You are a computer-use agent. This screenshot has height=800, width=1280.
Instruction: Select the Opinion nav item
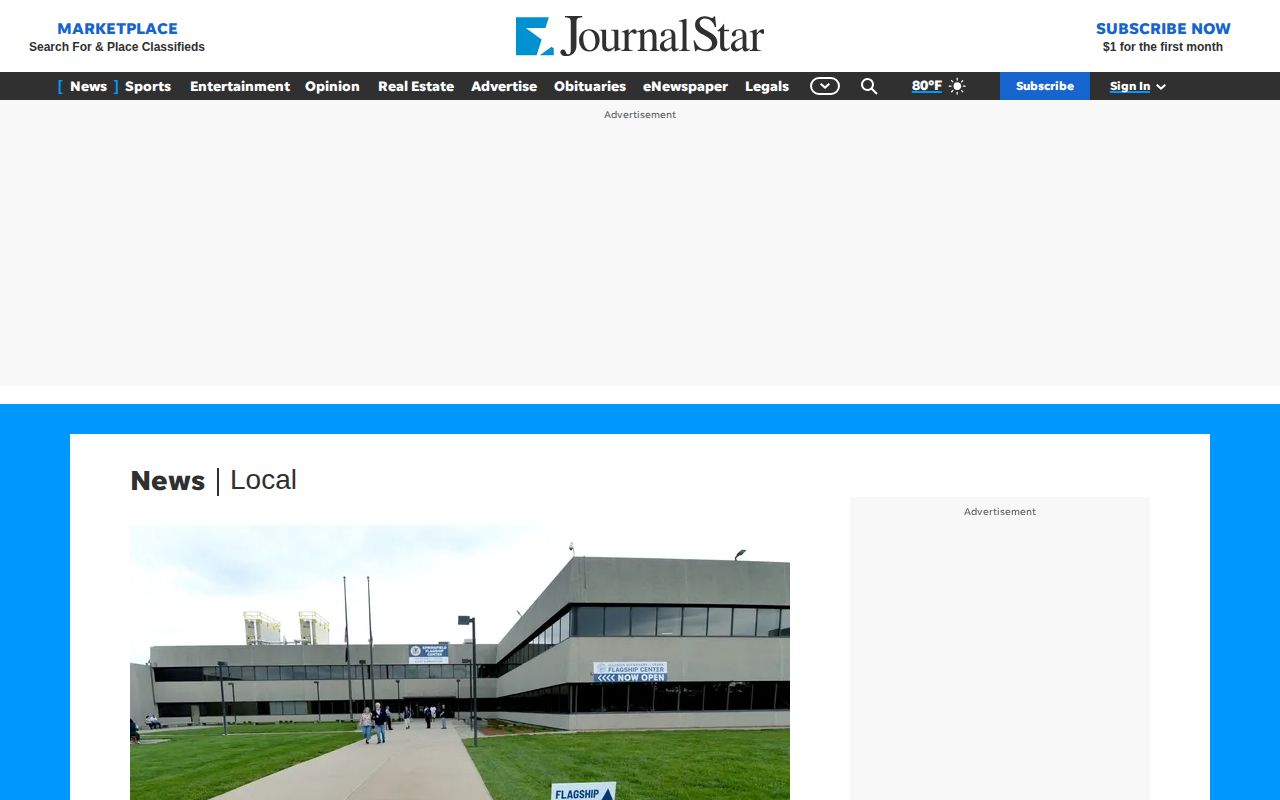coord(332,86)
